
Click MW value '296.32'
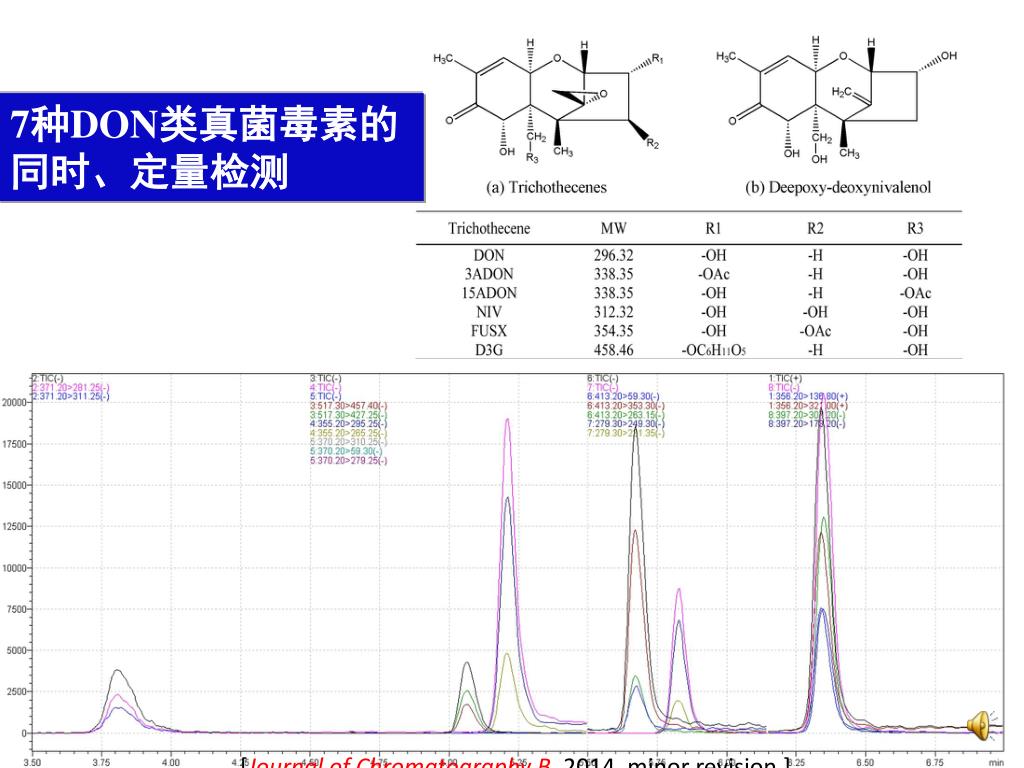point(613,255)
